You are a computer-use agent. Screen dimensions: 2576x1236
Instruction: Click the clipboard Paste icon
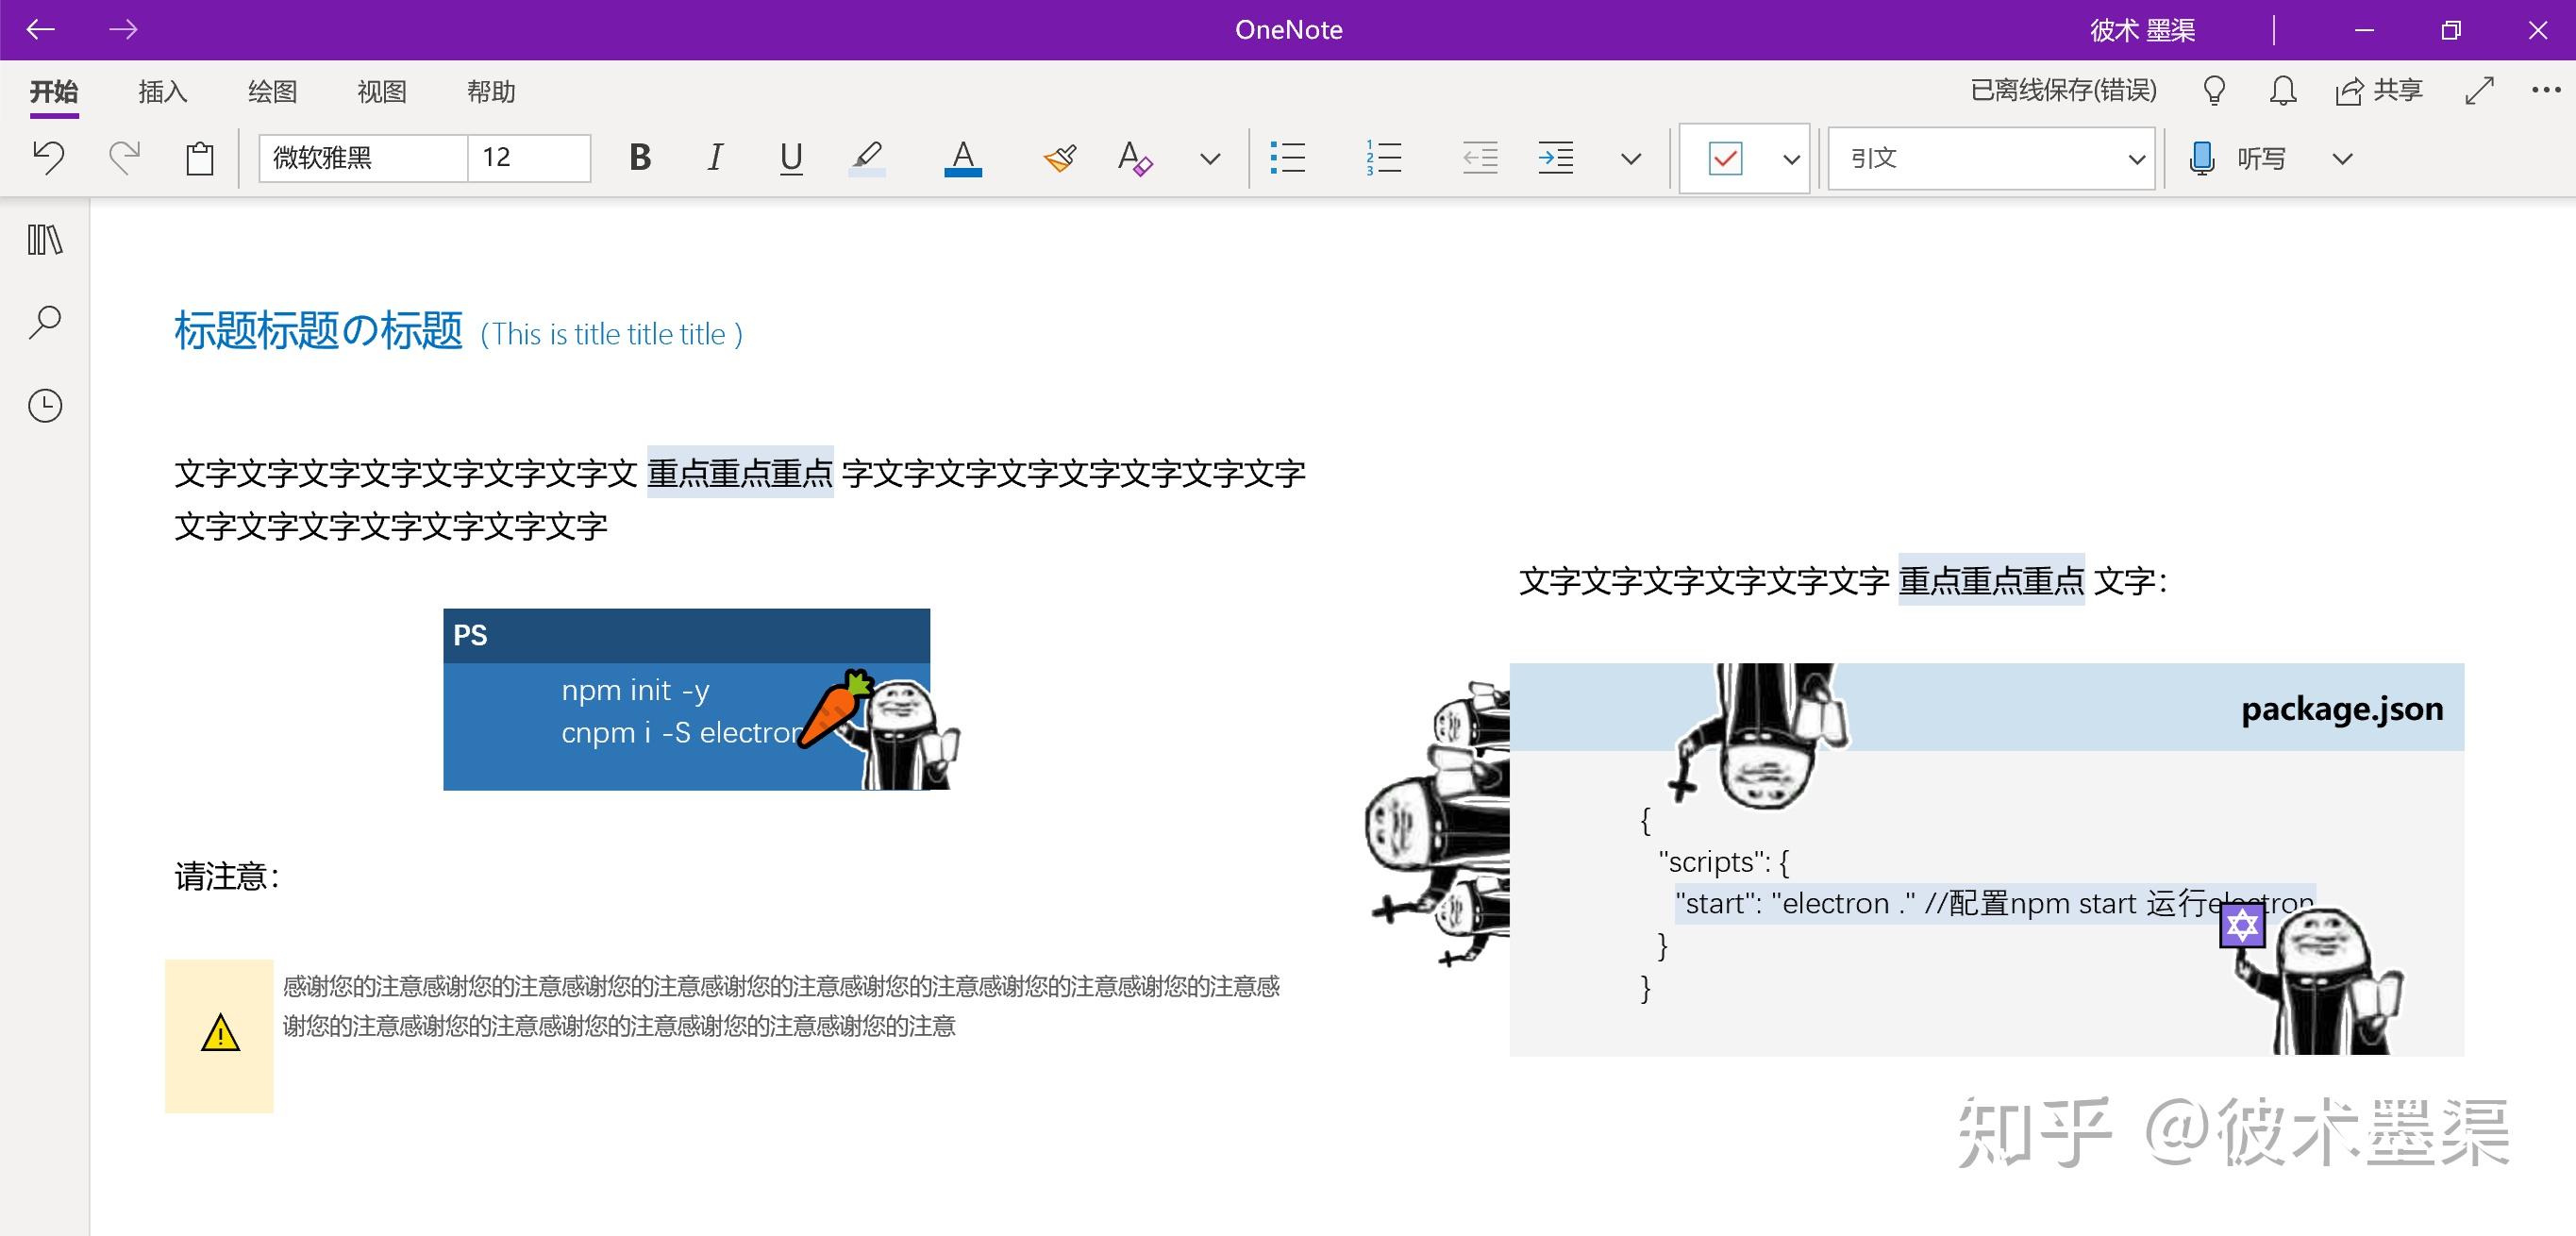tap(200, 158)
